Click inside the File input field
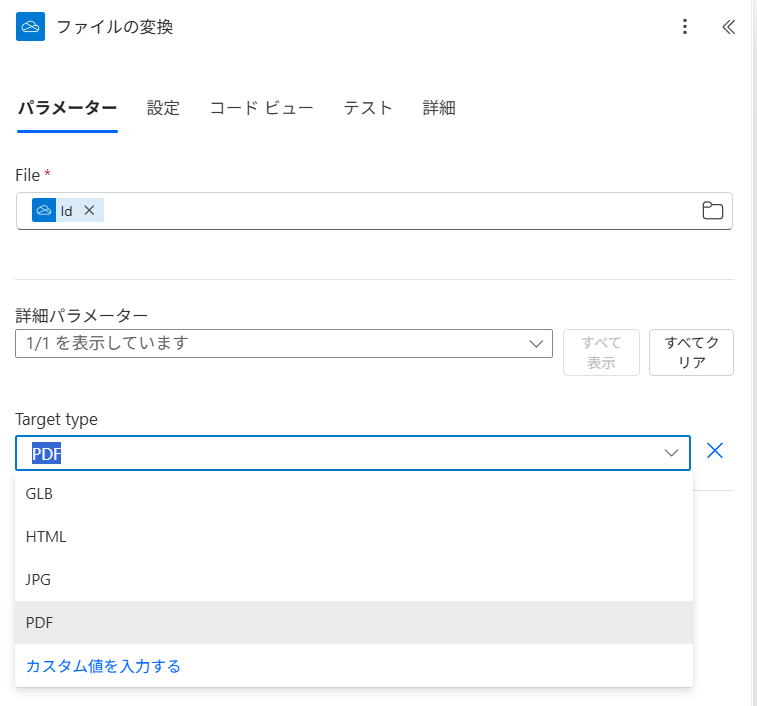757x706 pixels. click(x=400, y=210)
